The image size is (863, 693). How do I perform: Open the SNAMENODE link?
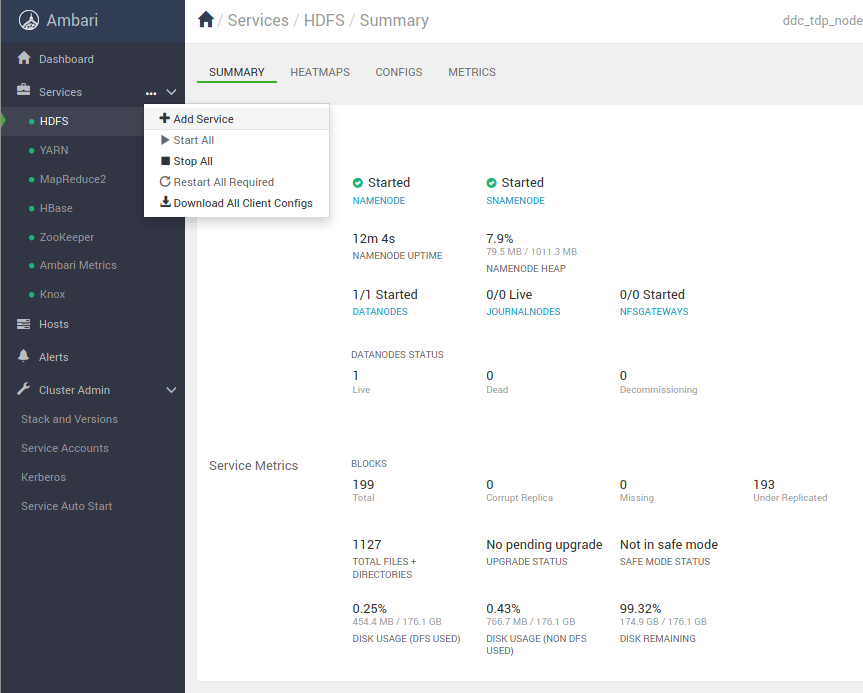pyautogui.click(x=515, y=201)
